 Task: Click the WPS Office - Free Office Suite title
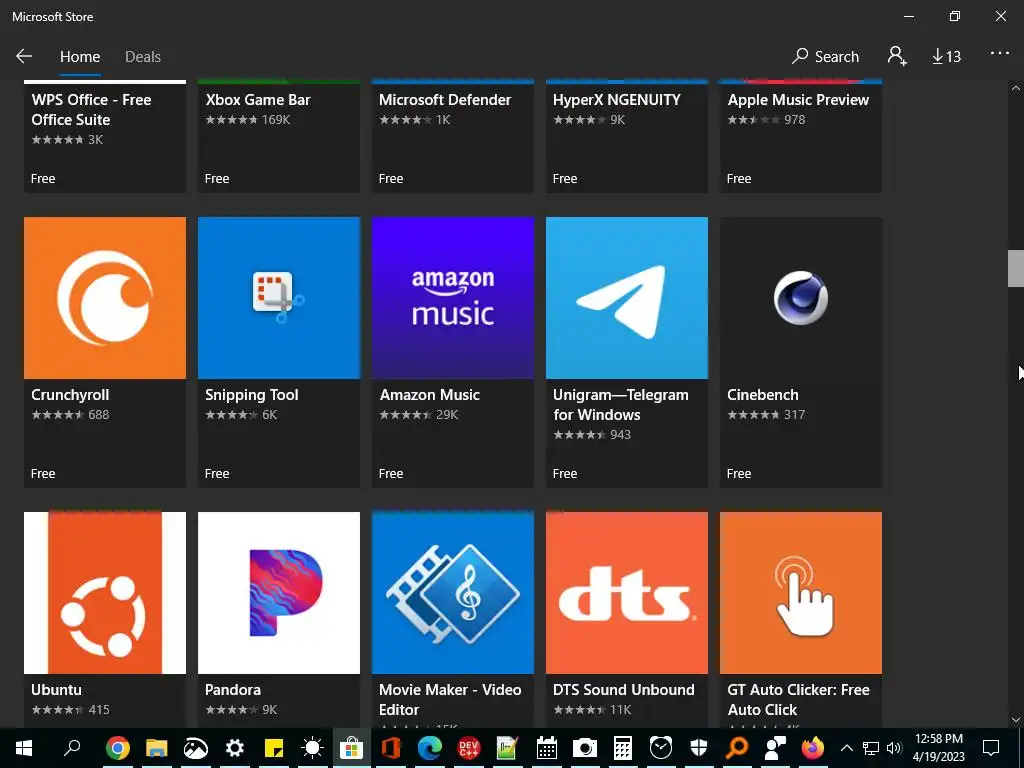point(91,110)
